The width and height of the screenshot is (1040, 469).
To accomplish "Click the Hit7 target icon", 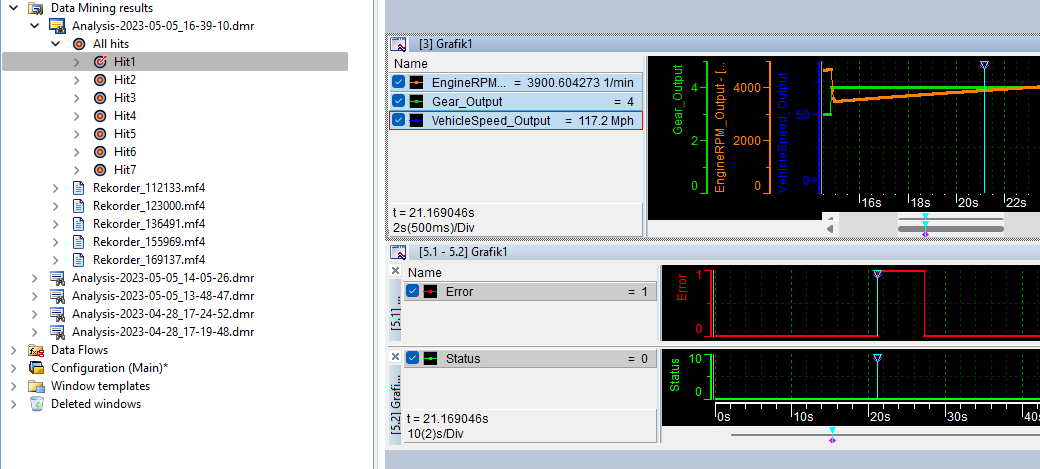I will [100, 169].
